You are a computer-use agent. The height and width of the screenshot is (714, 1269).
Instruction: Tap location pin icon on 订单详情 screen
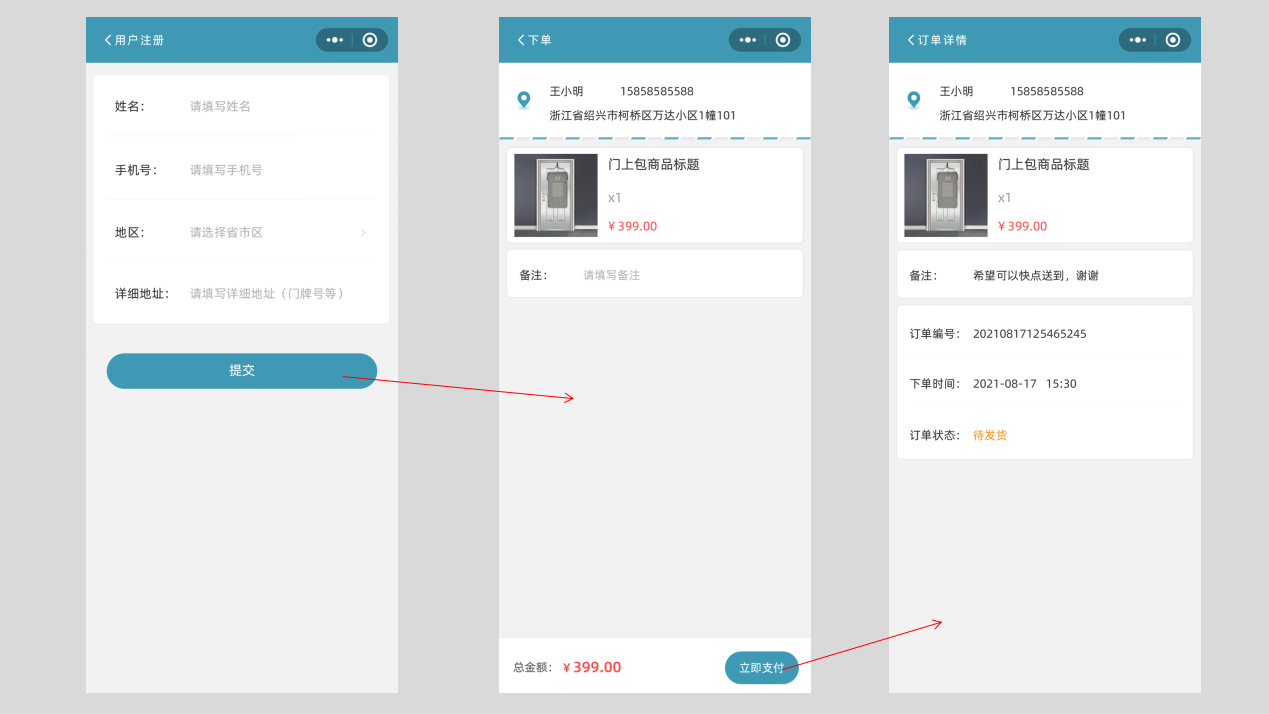pos(914,100)
